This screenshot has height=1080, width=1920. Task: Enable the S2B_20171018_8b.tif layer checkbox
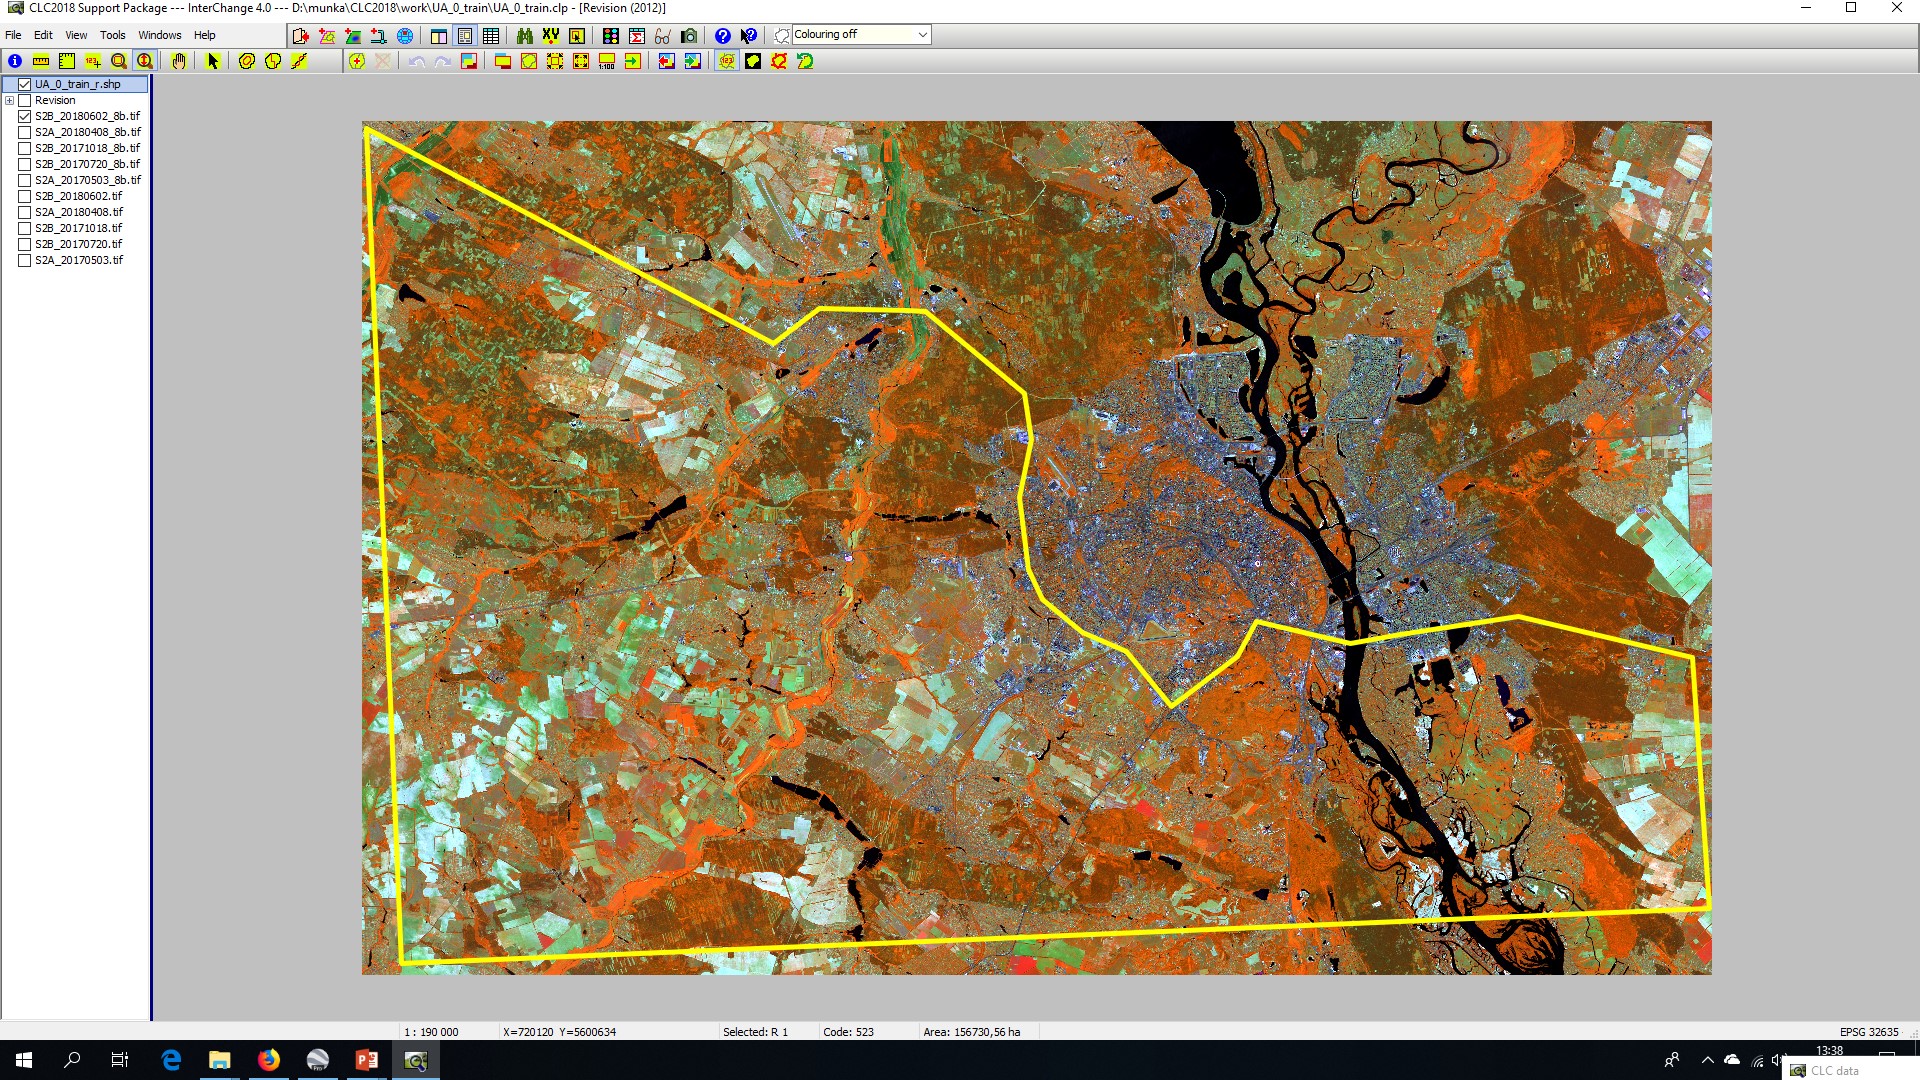tap(25, 148)
